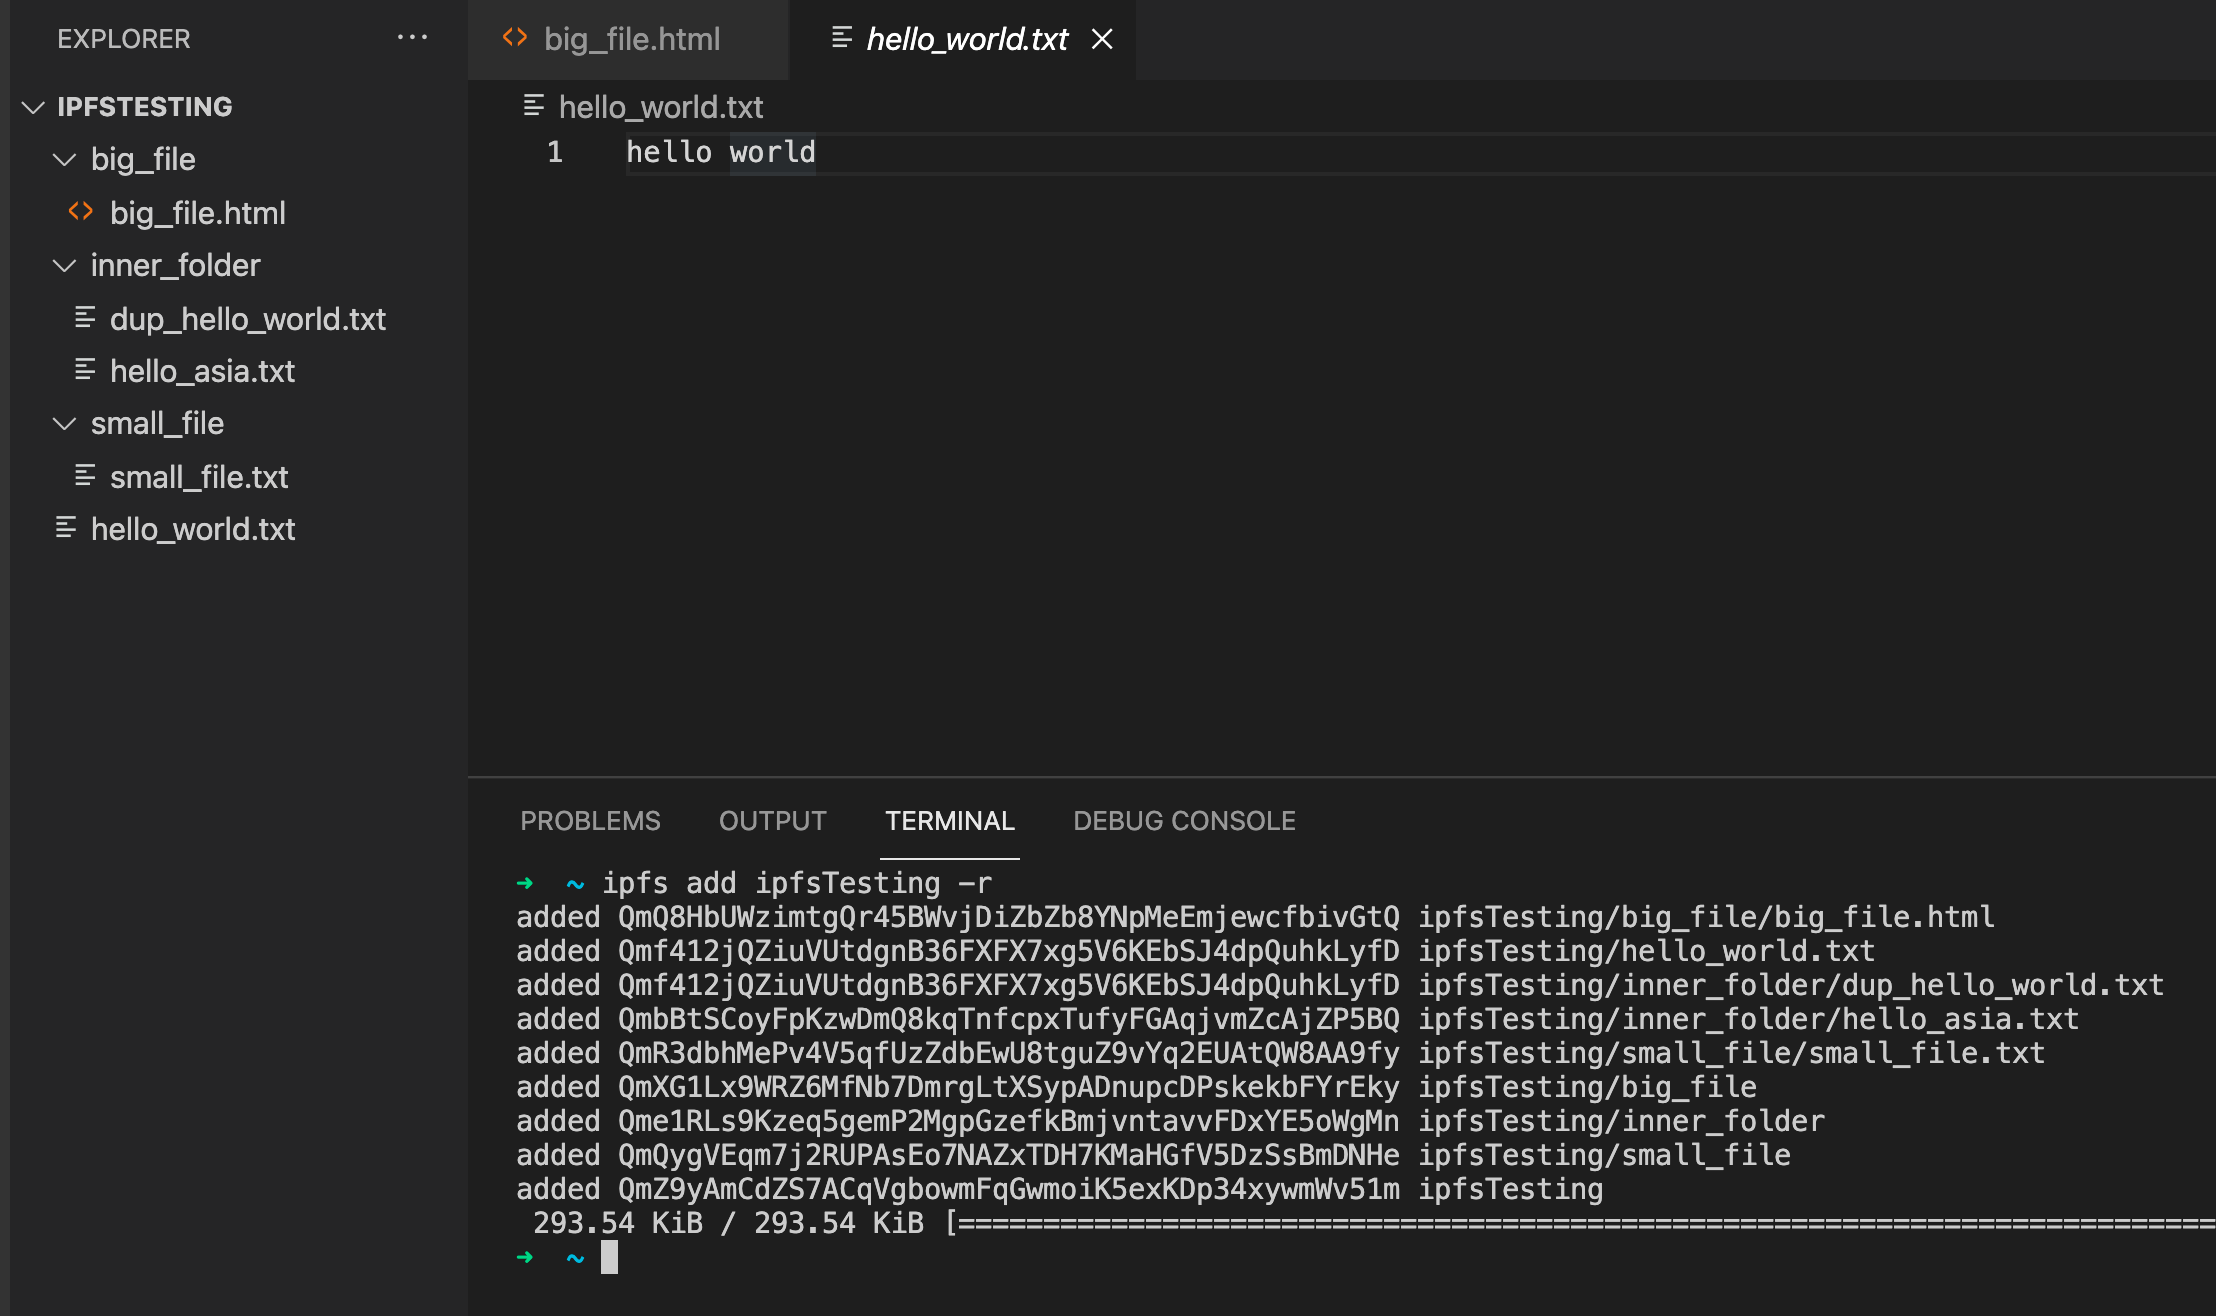
Task: Open the PROBLEMS panel tab
Action: tap(590, 821)
